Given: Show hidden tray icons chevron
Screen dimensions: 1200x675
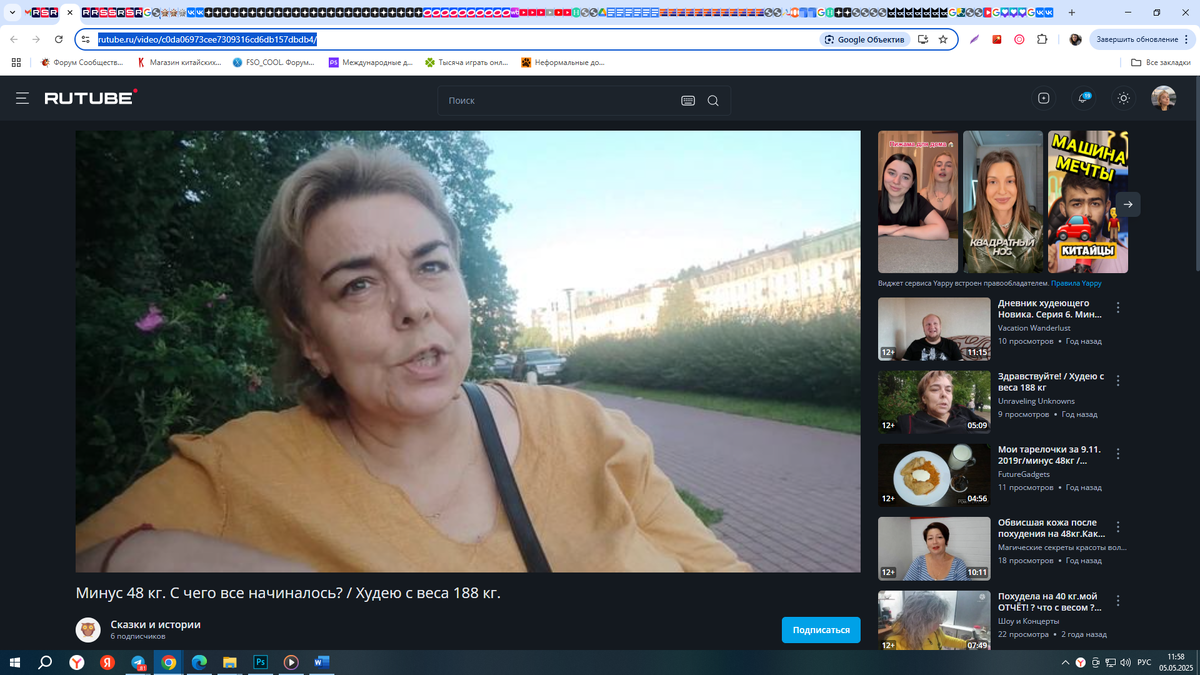Looking at the screenshot, I should coord(1065,663).
